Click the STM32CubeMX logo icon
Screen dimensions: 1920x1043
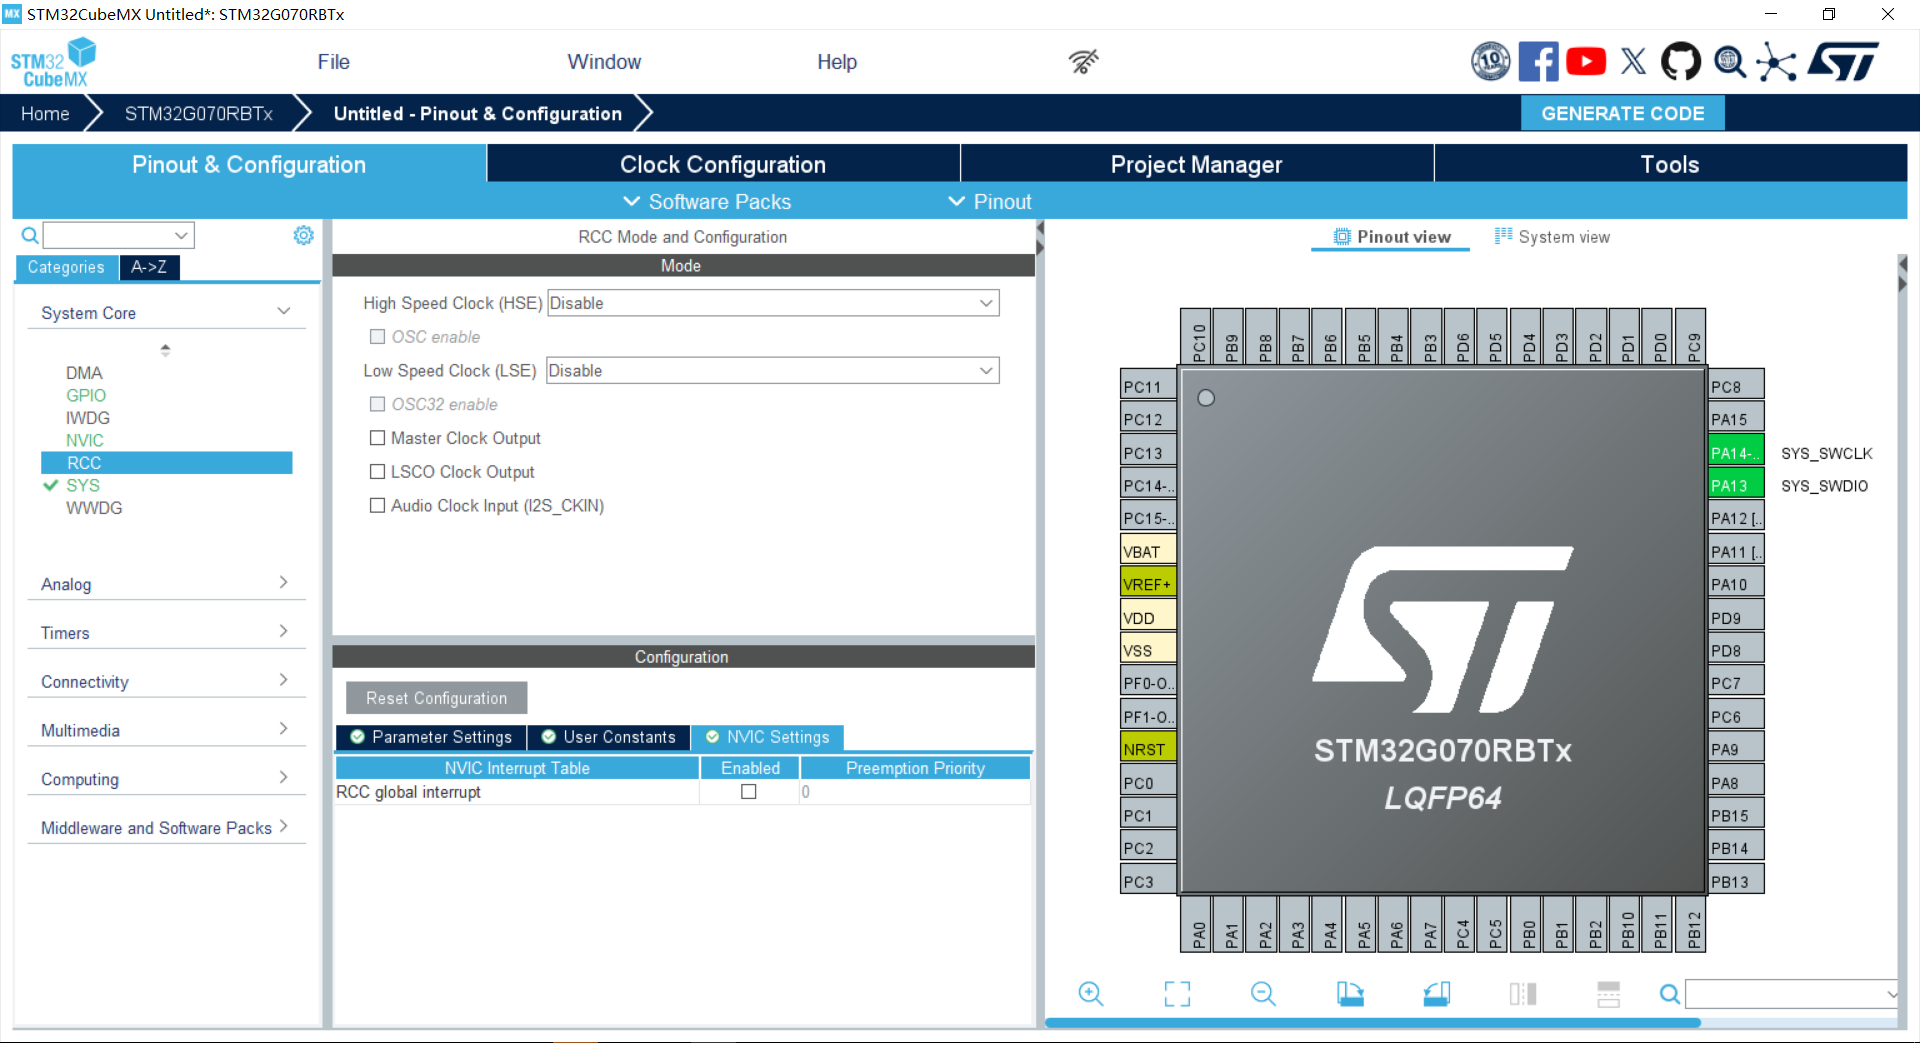click(54, 62)
